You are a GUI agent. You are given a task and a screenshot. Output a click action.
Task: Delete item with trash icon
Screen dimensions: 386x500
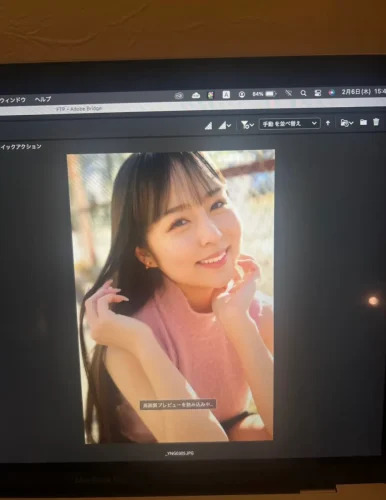click(x=376, y=122)
